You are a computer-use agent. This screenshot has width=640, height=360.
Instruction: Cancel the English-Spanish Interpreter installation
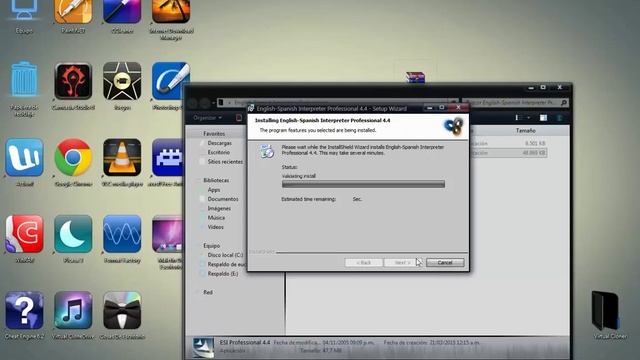point(445,262)
